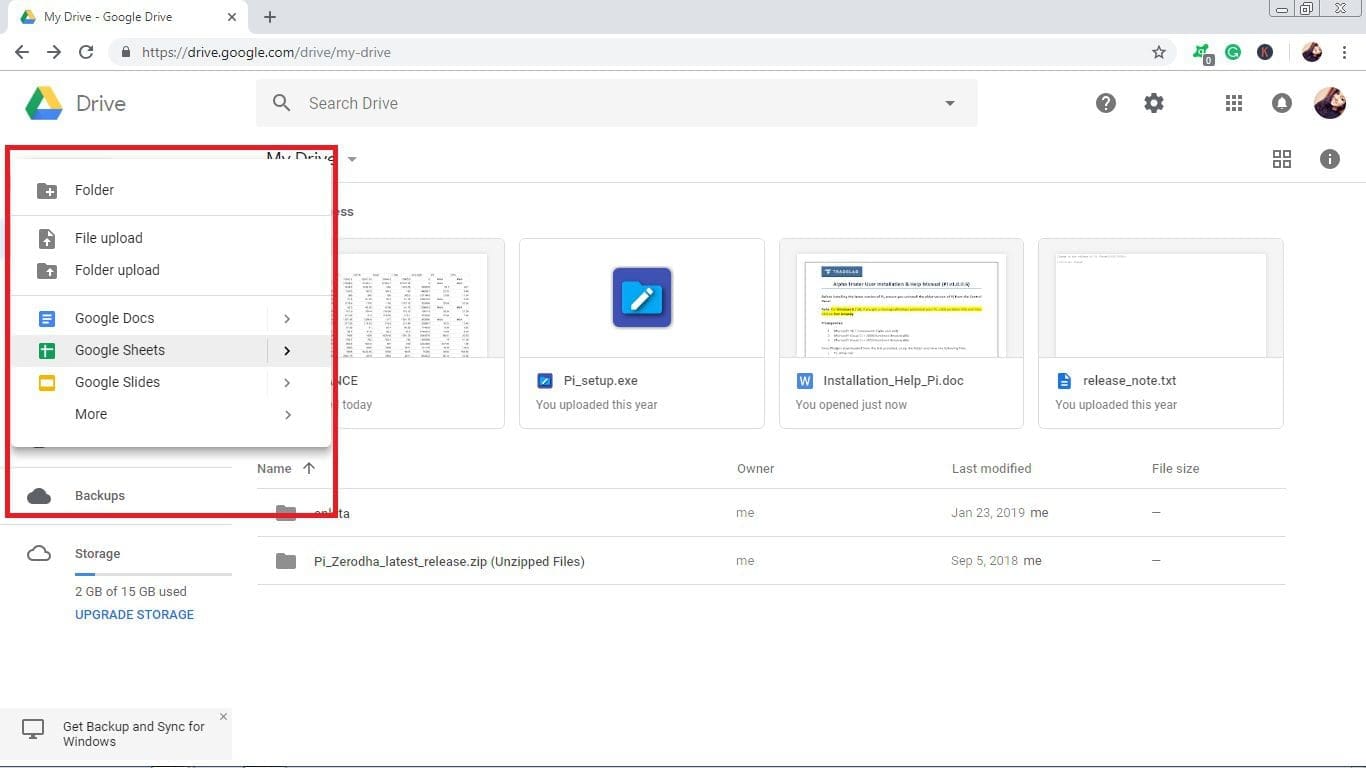This screenshot has height=768, width=1366.
Task: Click the green extension icon with 0 badge
Action: pos(1202,53)
